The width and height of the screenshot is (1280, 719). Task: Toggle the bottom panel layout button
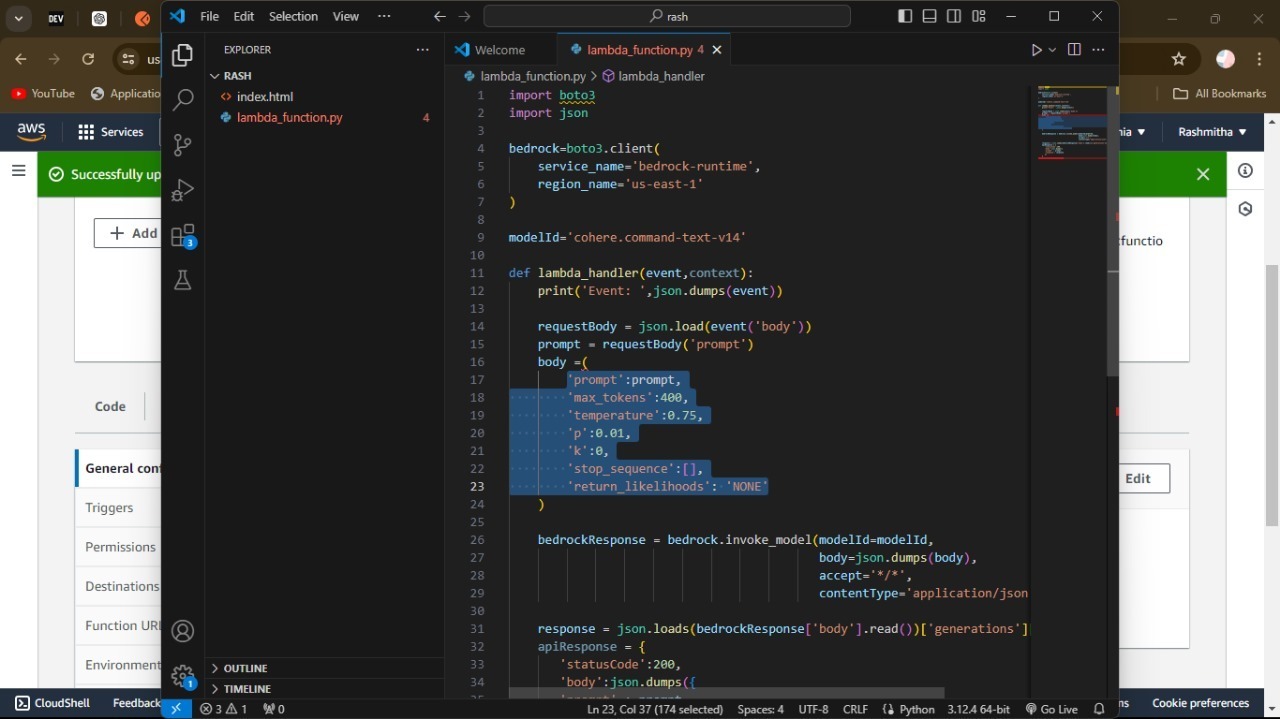[x=929, y=16]
